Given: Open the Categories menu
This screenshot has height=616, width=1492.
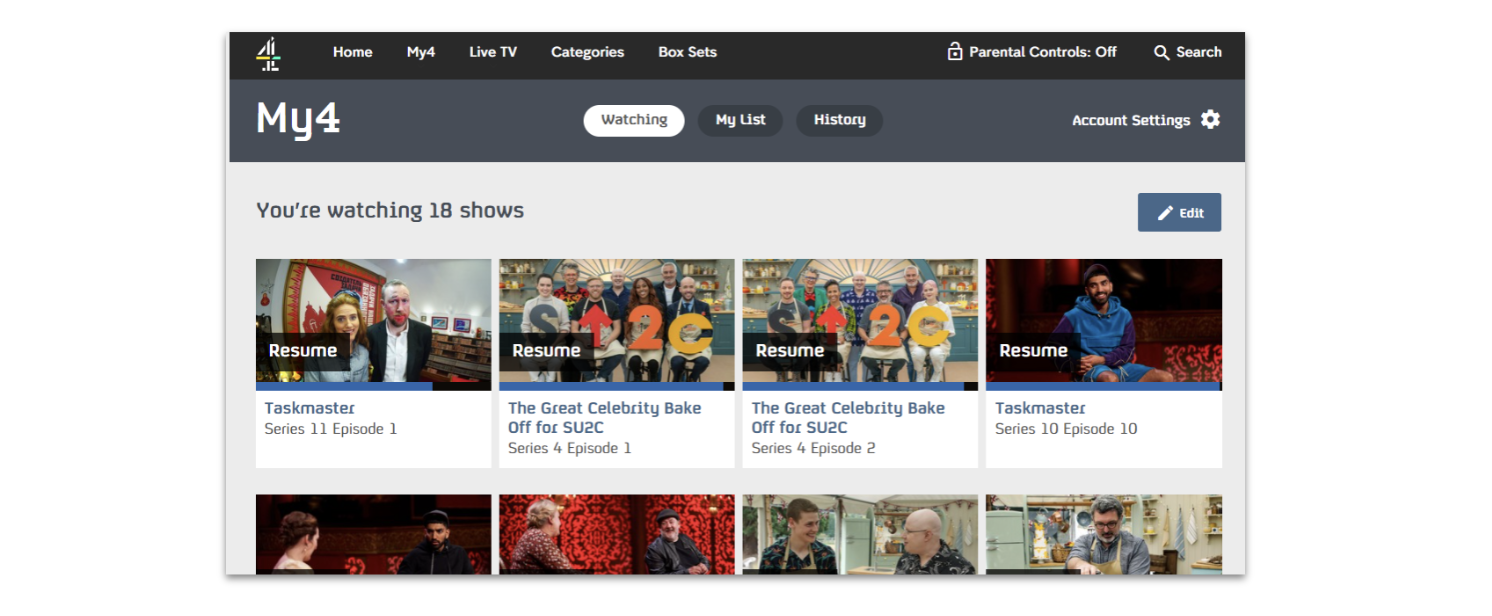Looking at the screenshot, I should pos(587,52).
